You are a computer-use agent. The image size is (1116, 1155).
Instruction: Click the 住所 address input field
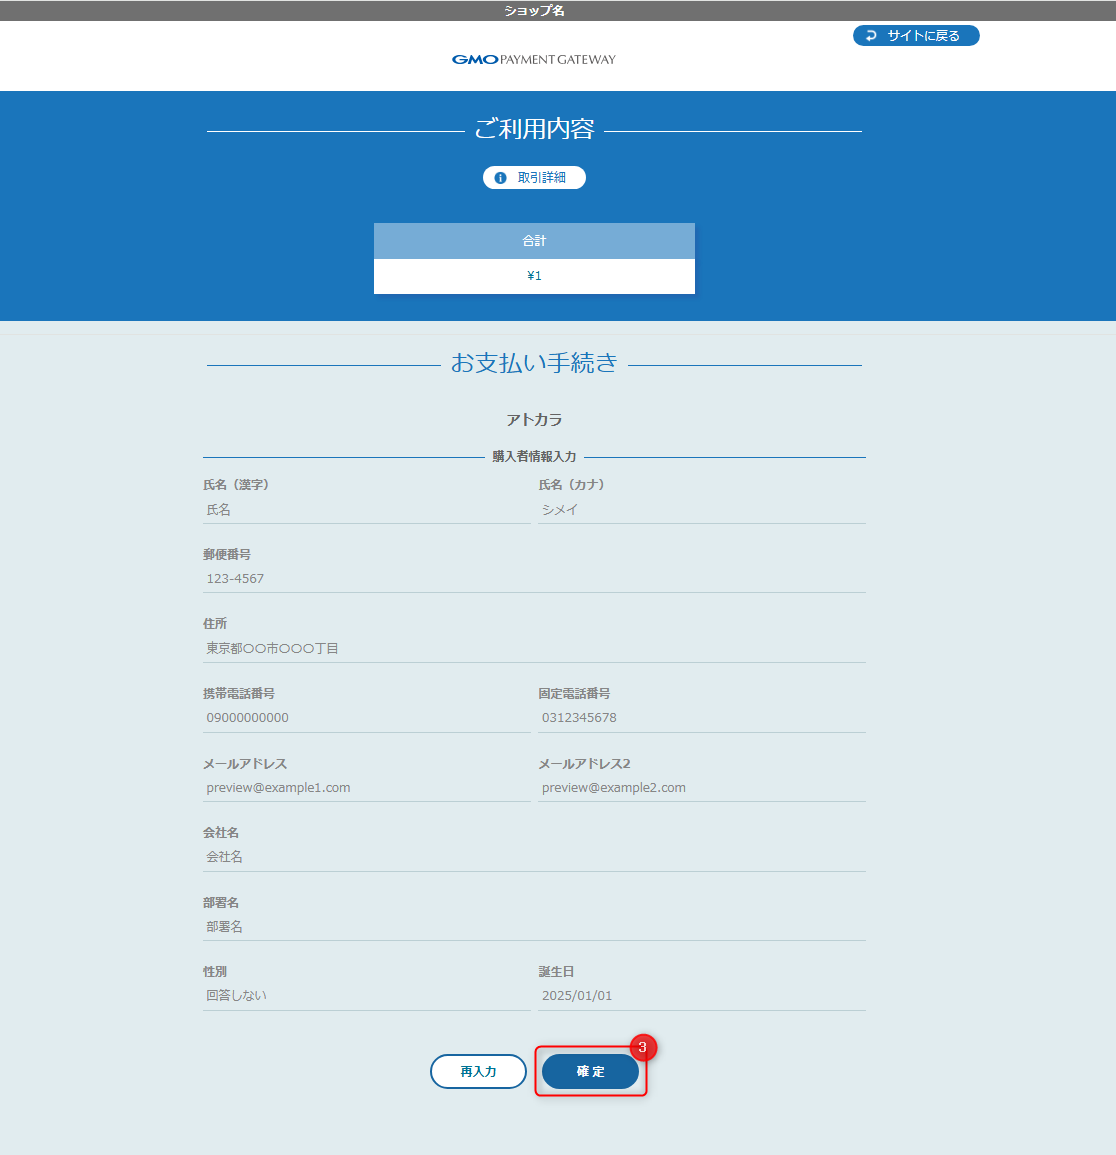[534, 647]
